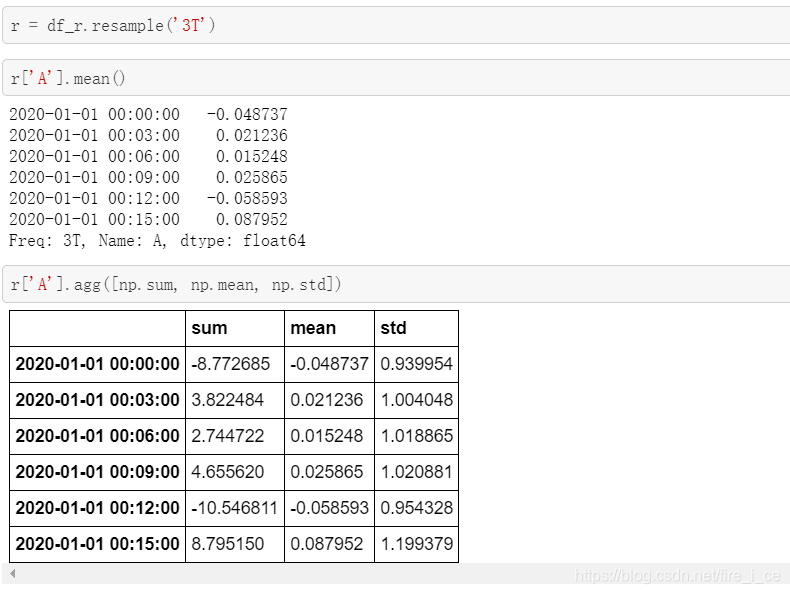Click plain-text output line 2020-01-01 00:06:00 0.015248
Screen dimensions: 790x594
click(x=148, y=157)
